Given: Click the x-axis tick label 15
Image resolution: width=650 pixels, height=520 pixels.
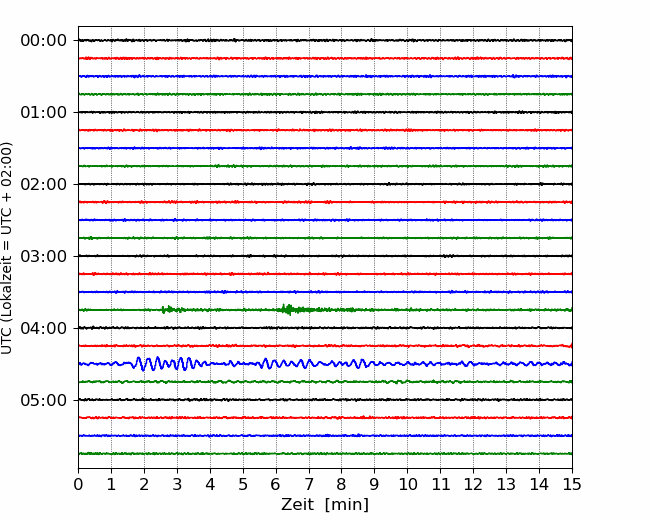Looking at the screenshot, I should (572, 484).
